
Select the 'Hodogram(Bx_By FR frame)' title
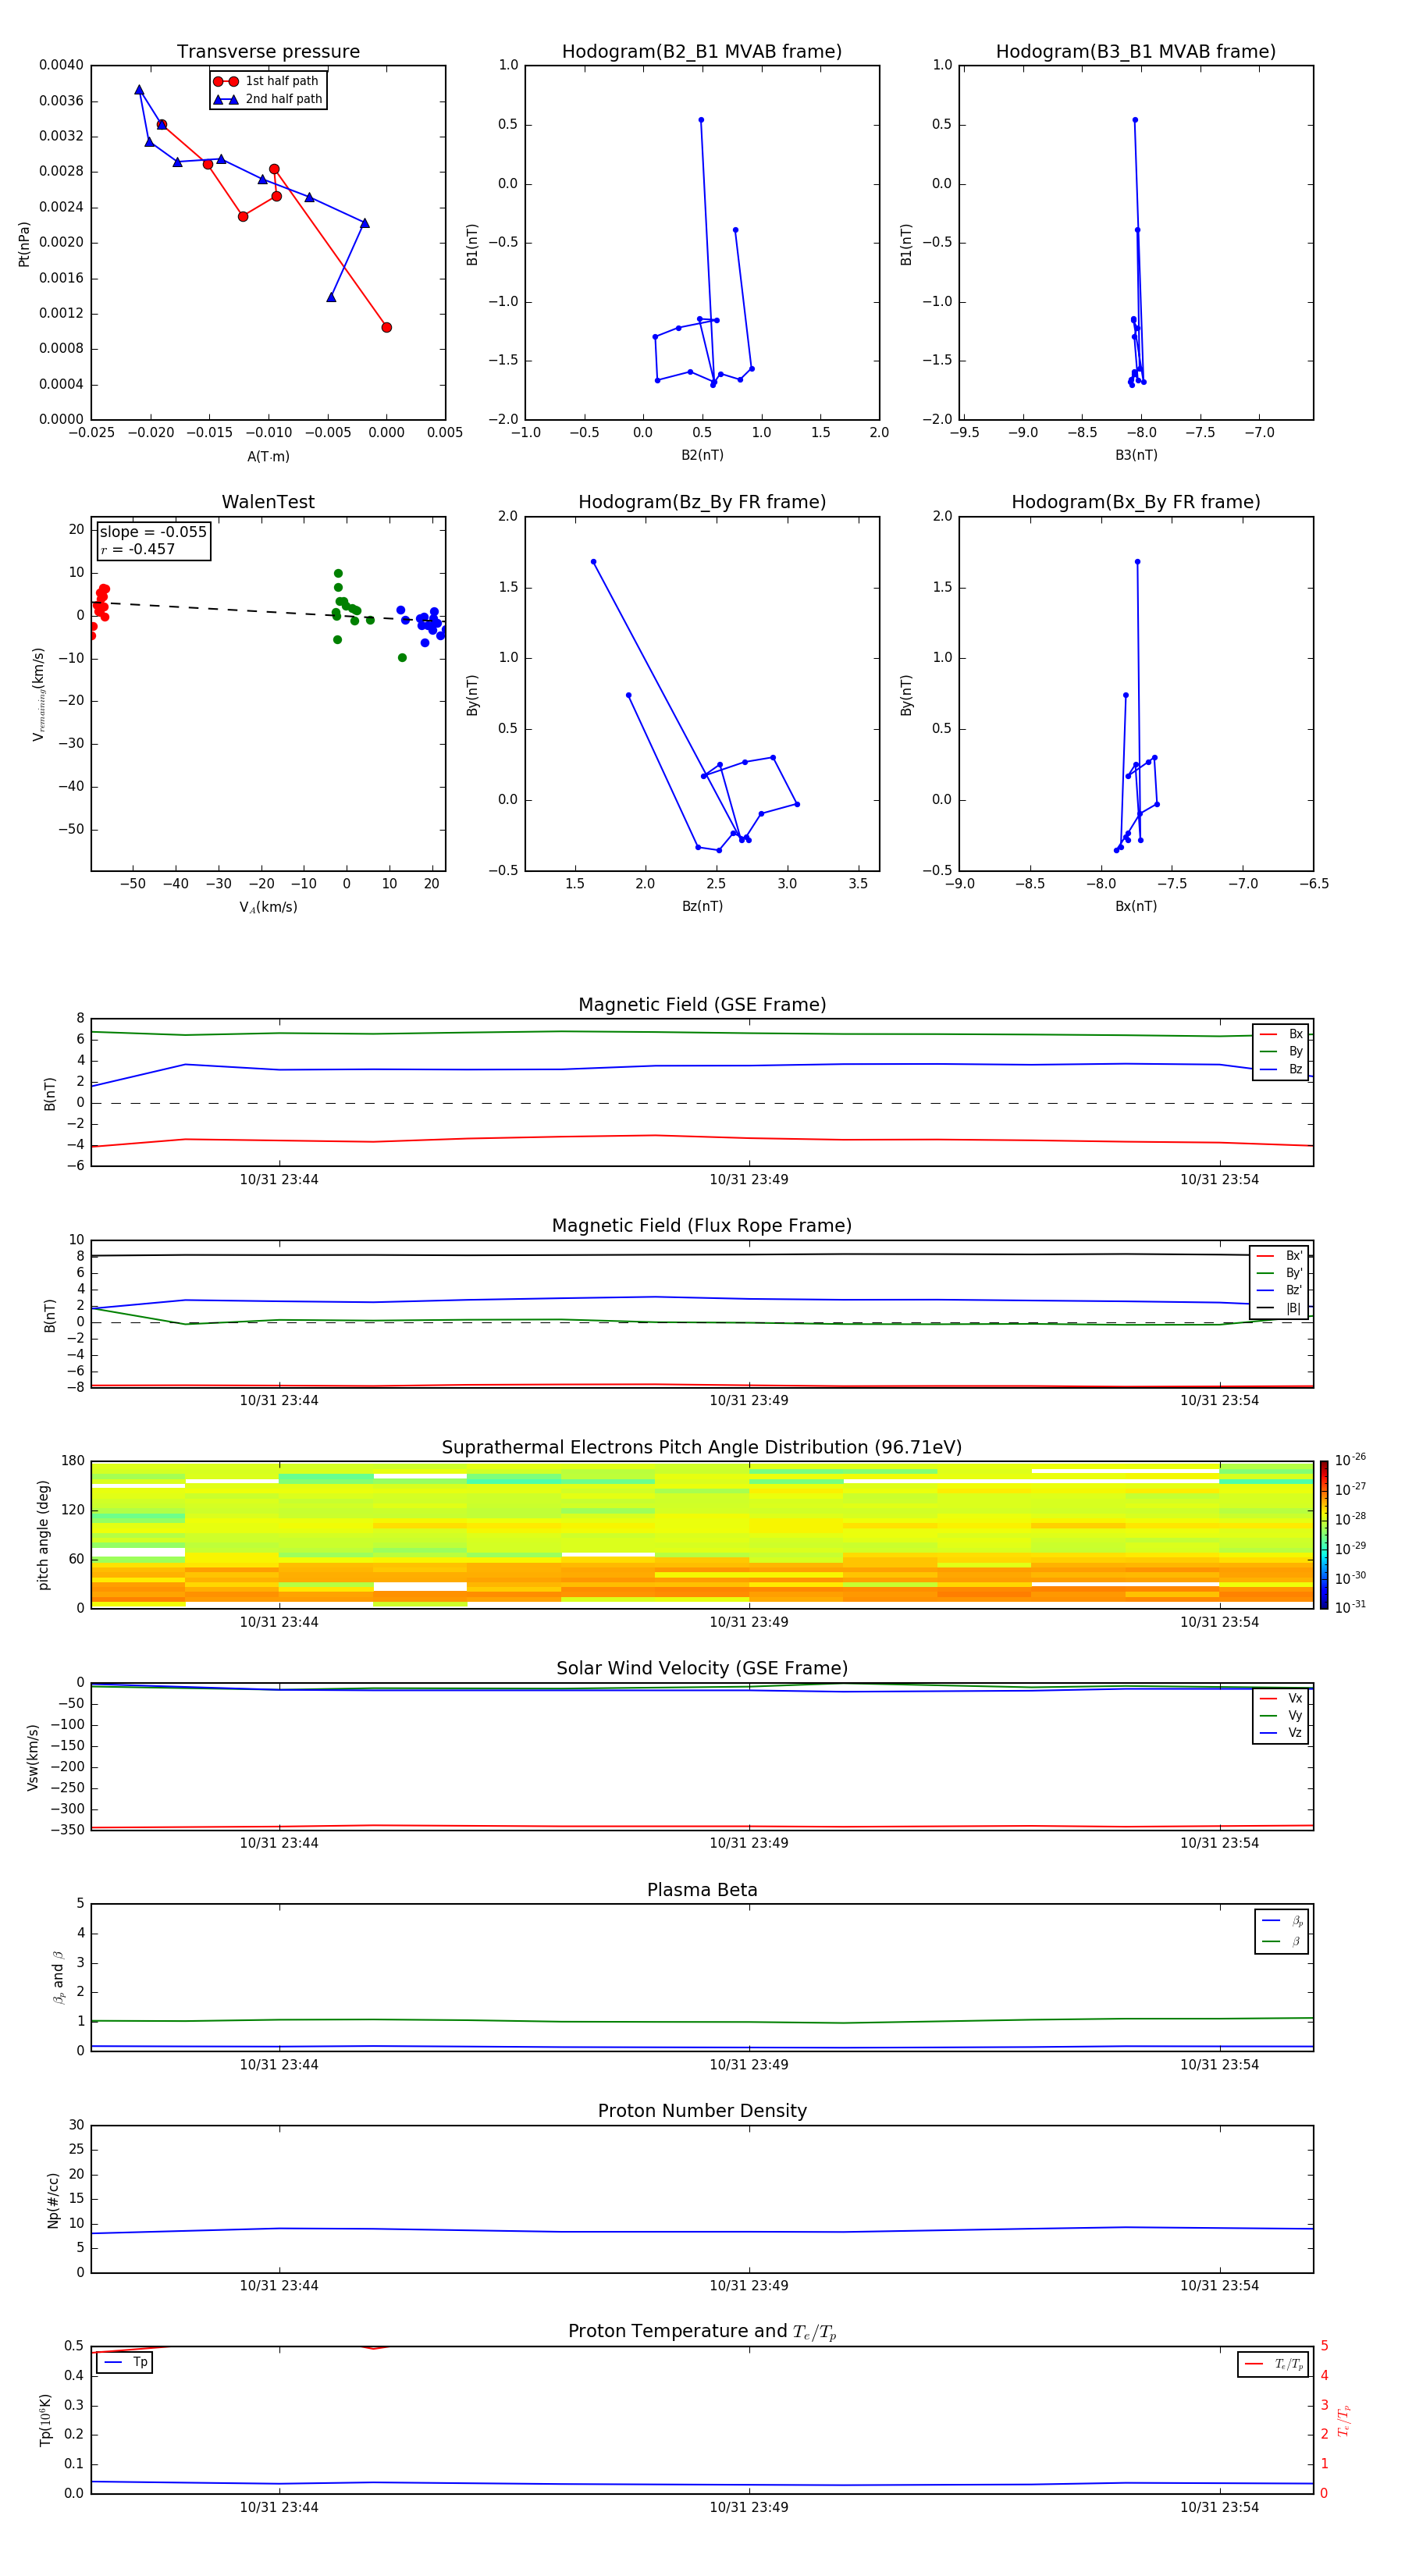pos(1136,502)
